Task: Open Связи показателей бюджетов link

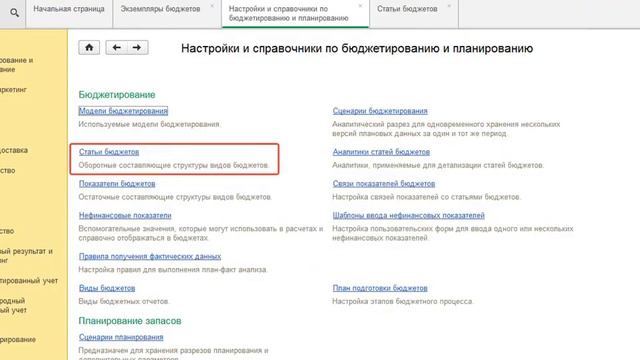Action: tap(384, 184)
